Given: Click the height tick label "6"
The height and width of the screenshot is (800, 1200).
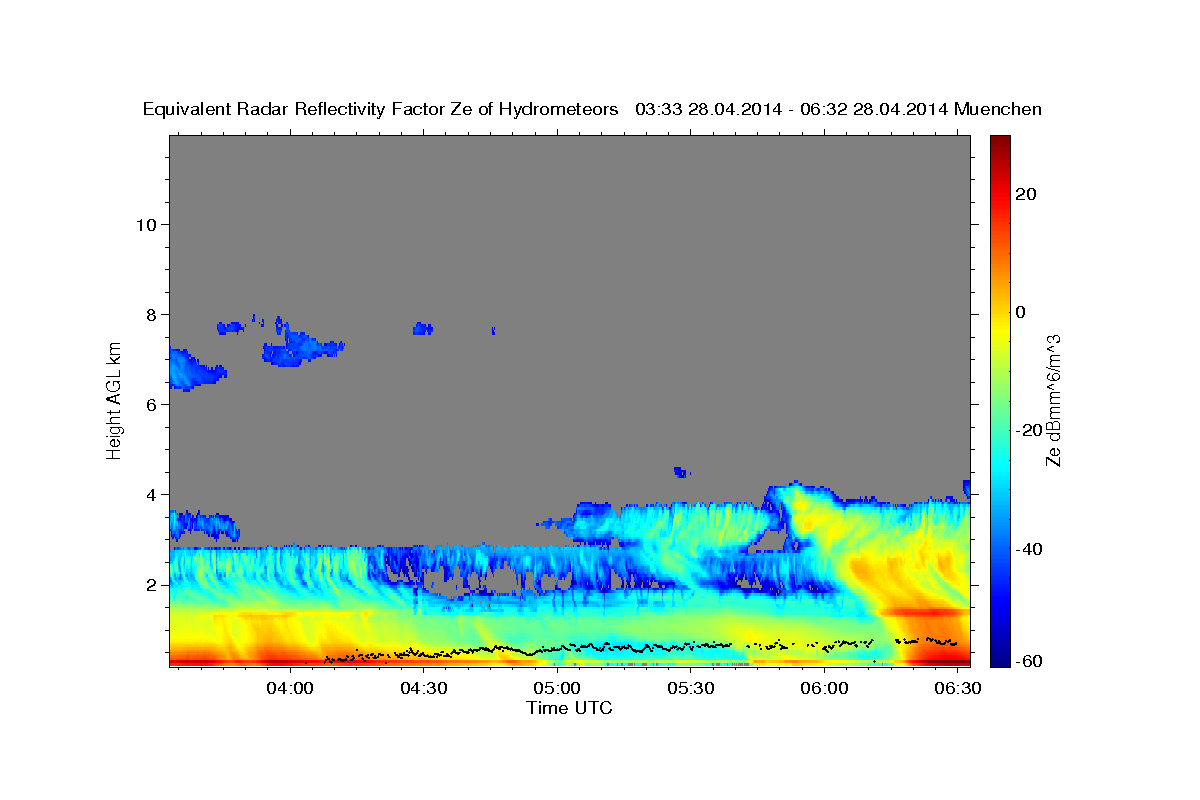Looking at the screenshot, I should pyautogui.click(x=152, y=404).
